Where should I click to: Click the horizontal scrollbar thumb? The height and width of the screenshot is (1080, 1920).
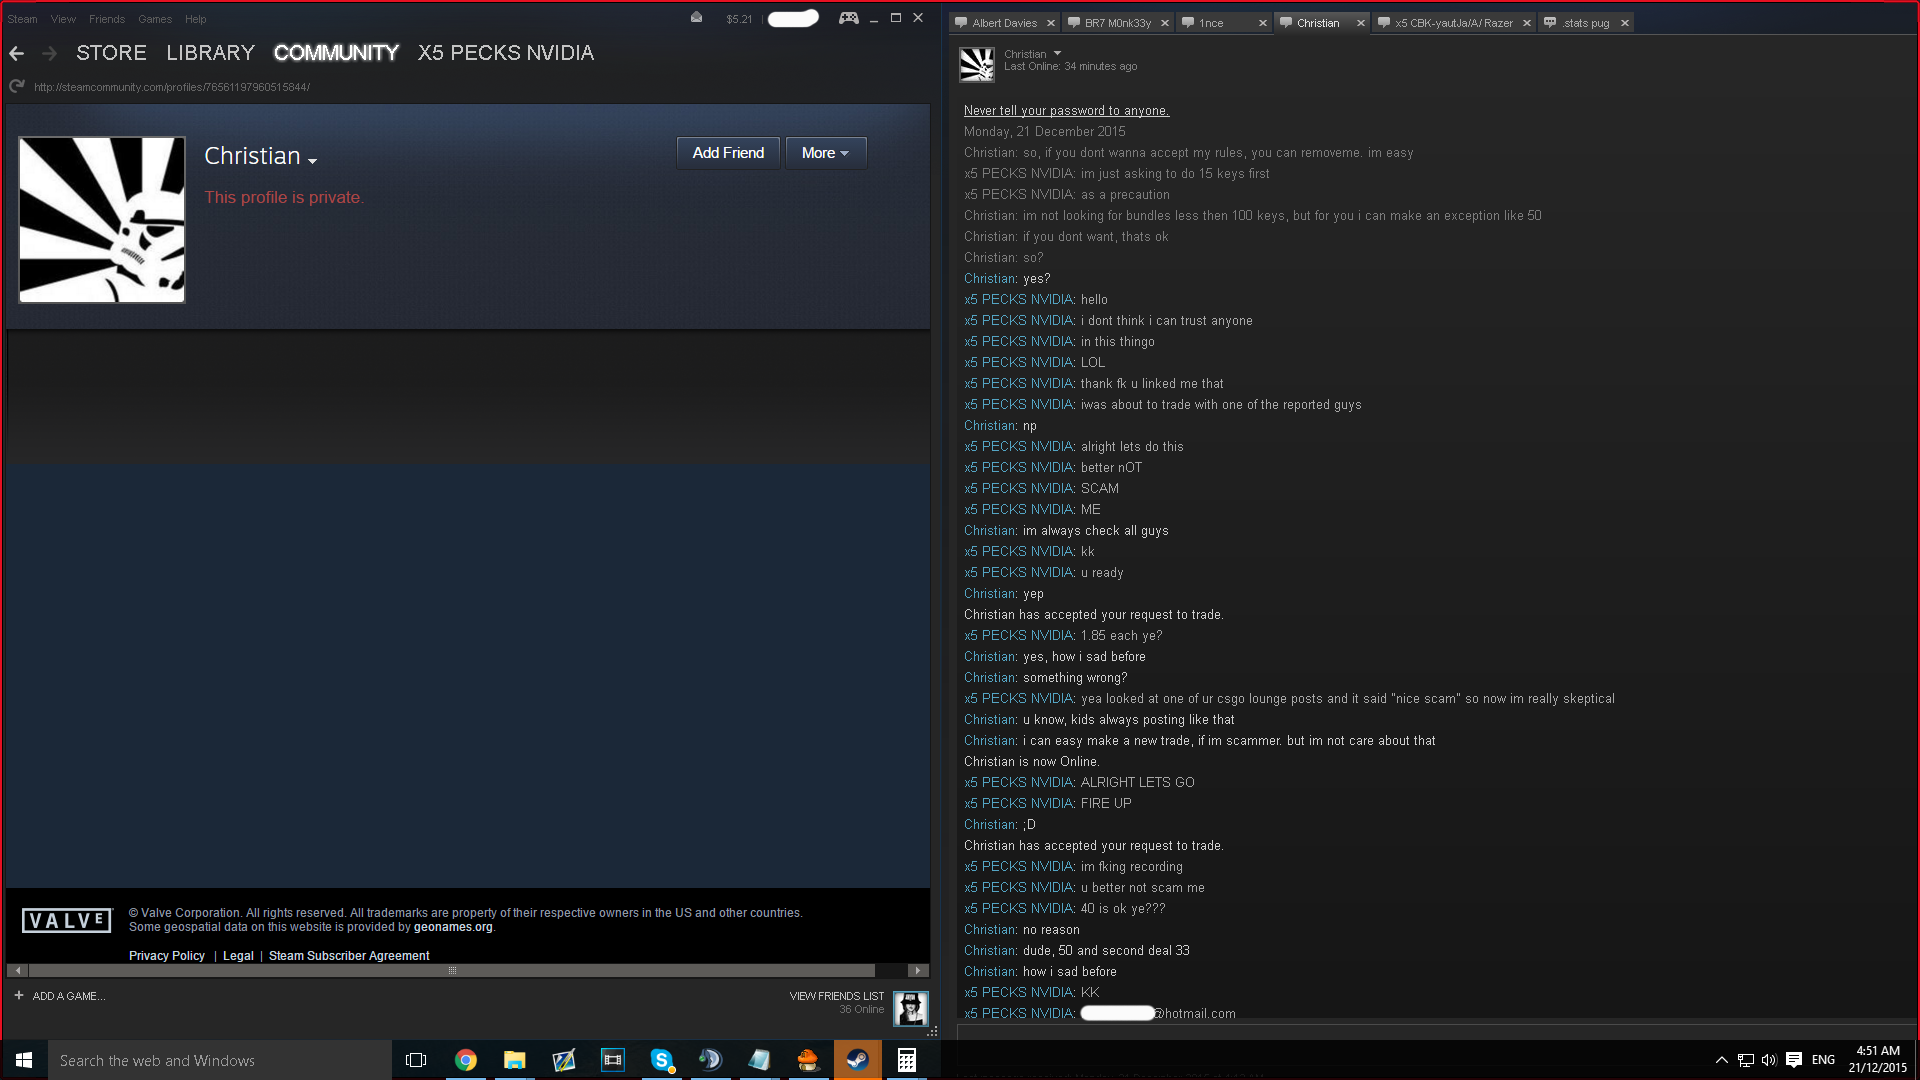pos(452,971)
